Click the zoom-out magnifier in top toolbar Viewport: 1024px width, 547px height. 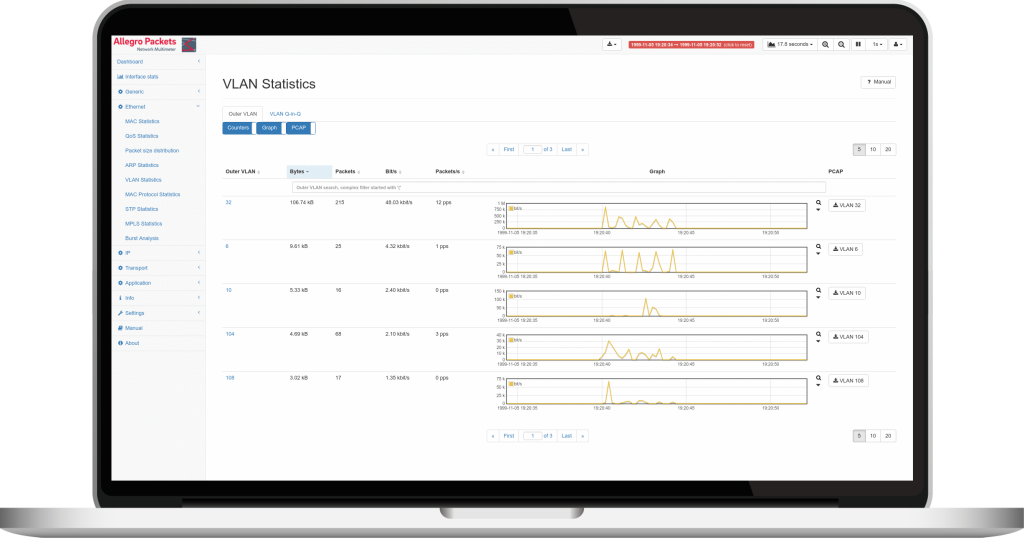841,45
